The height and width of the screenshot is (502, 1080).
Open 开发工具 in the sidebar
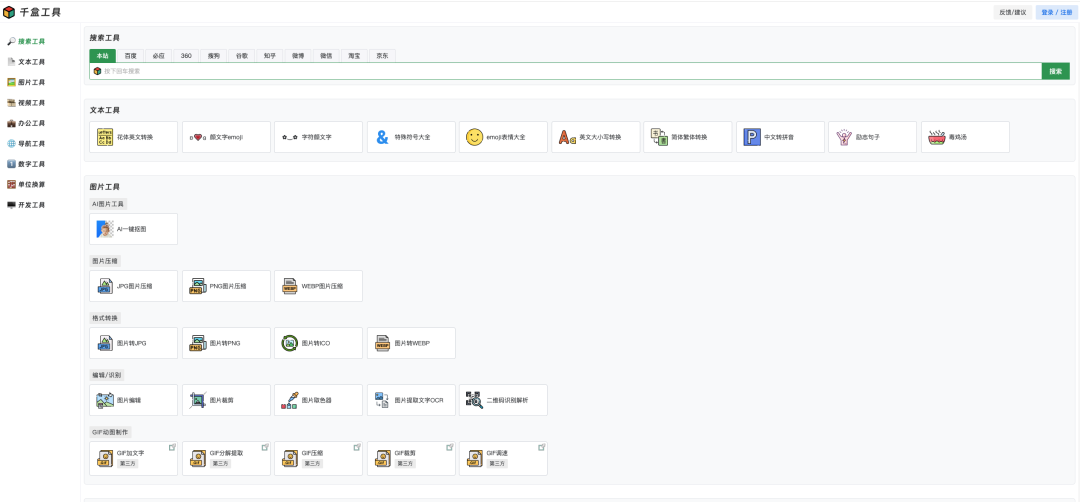(26, 205)
